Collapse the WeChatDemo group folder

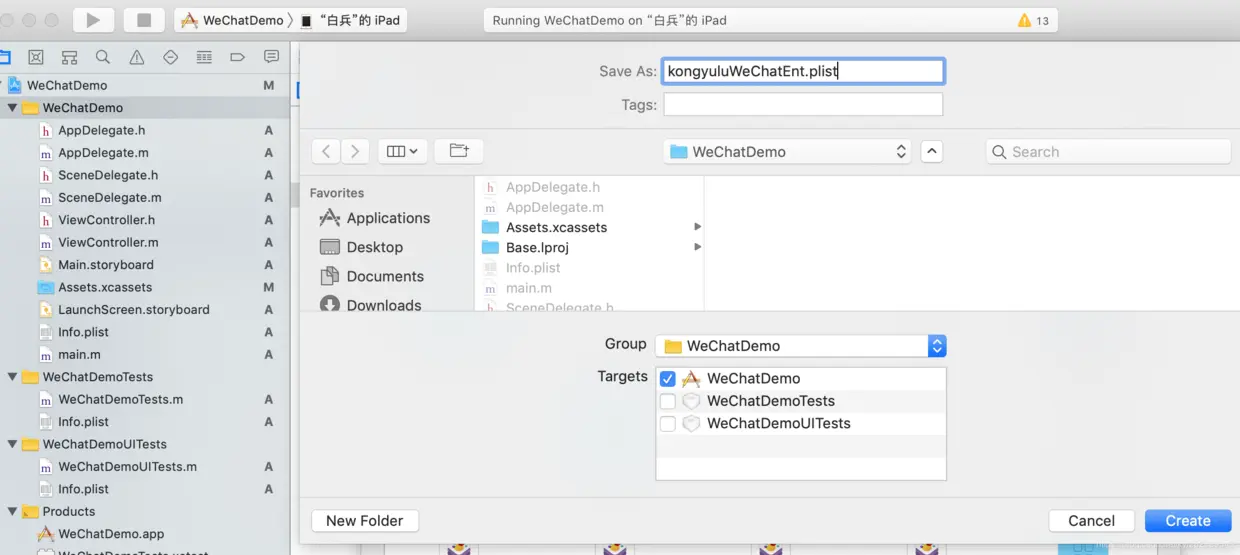[13, 108]
